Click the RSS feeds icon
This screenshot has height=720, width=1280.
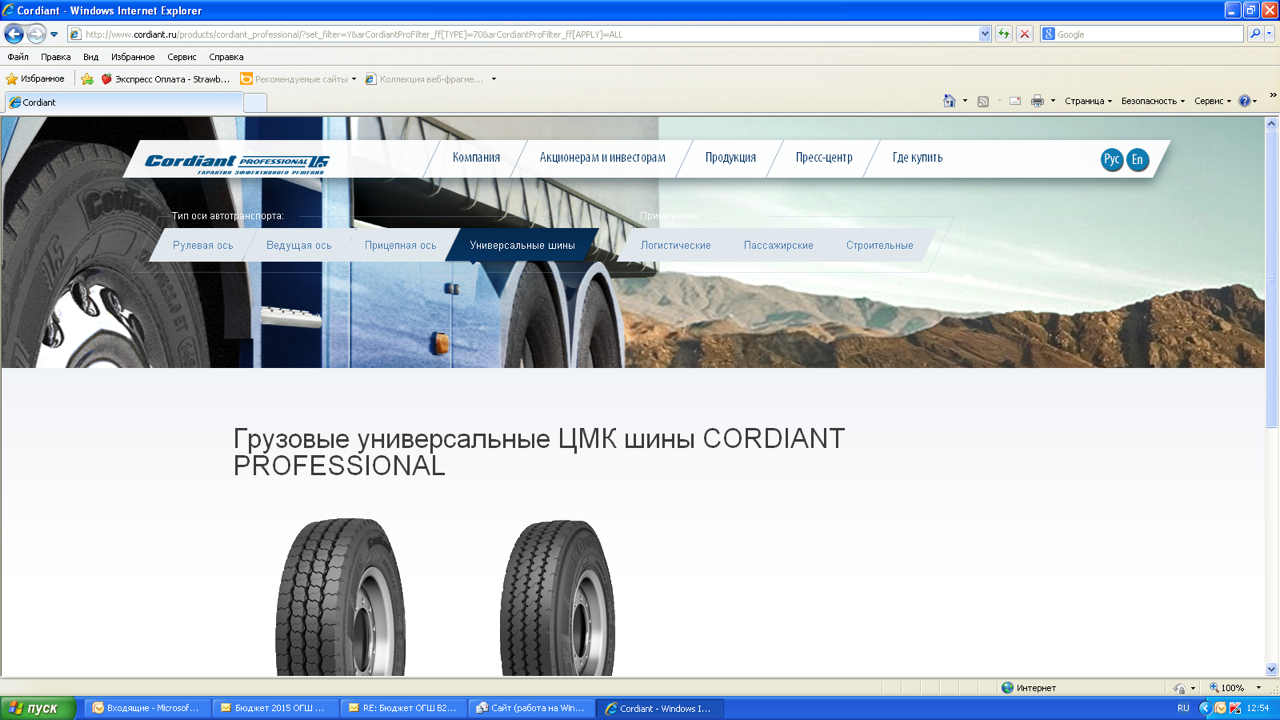click(983, 101)
